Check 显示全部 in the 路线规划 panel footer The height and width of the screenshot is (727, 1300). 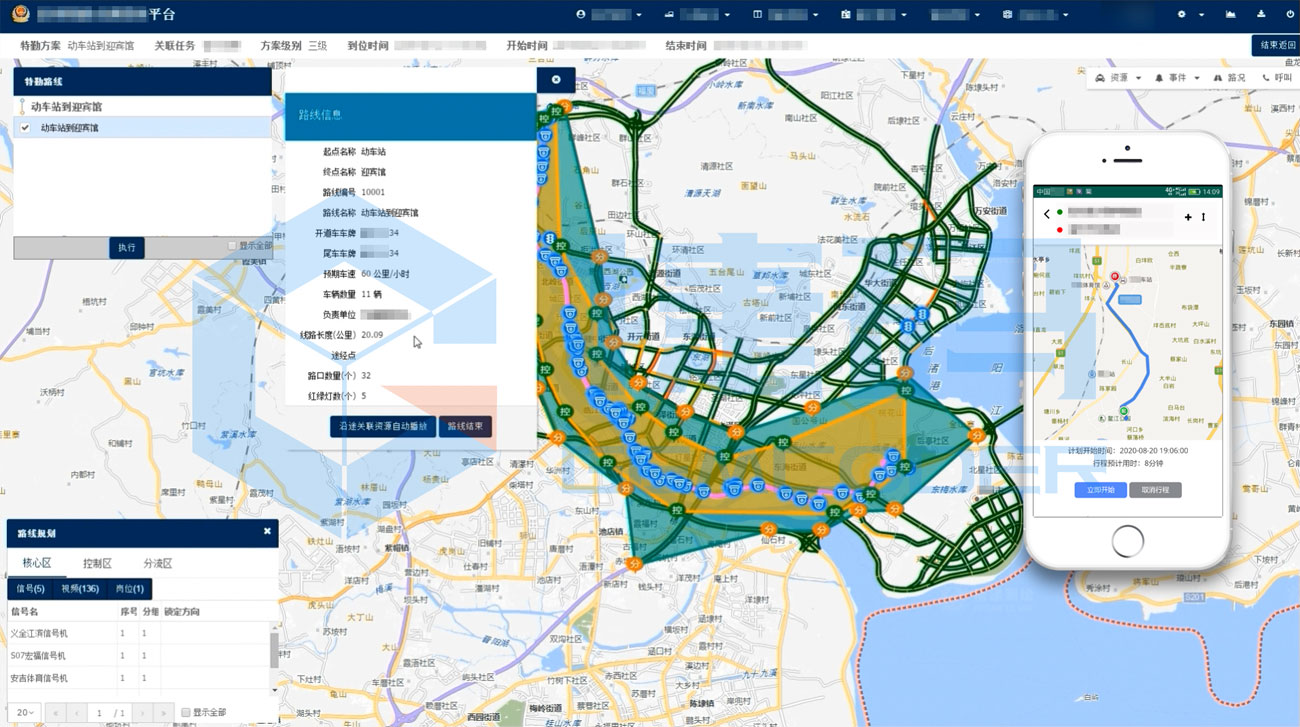186,712
